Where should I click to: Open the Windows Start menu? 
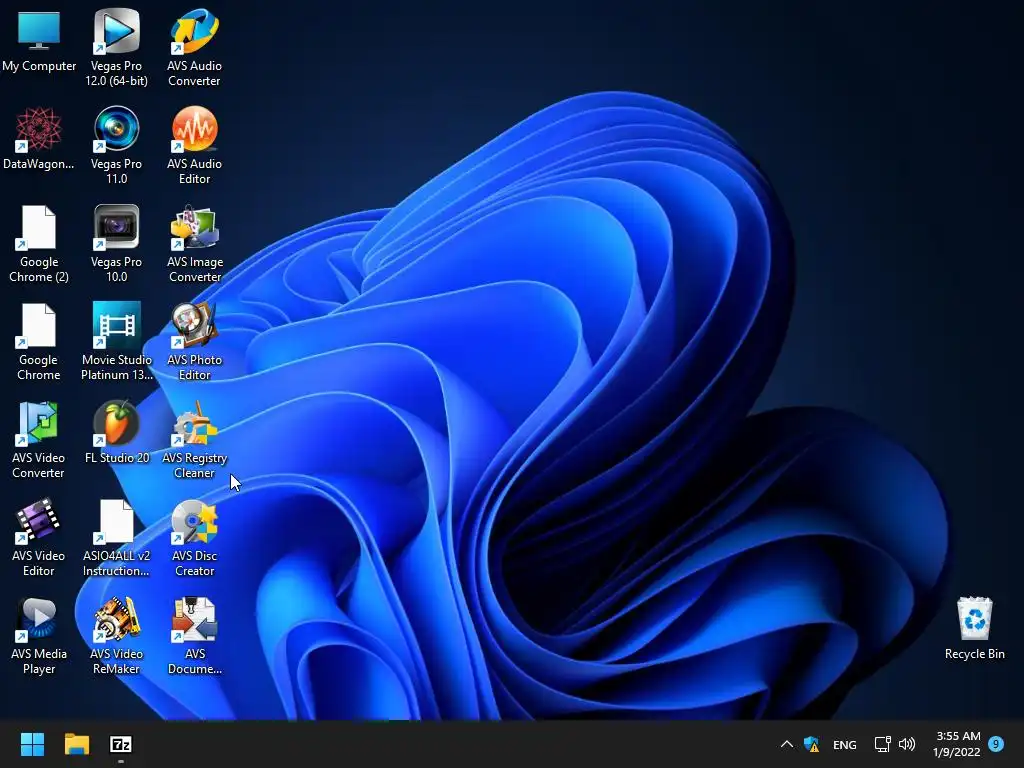click(32, 744)
